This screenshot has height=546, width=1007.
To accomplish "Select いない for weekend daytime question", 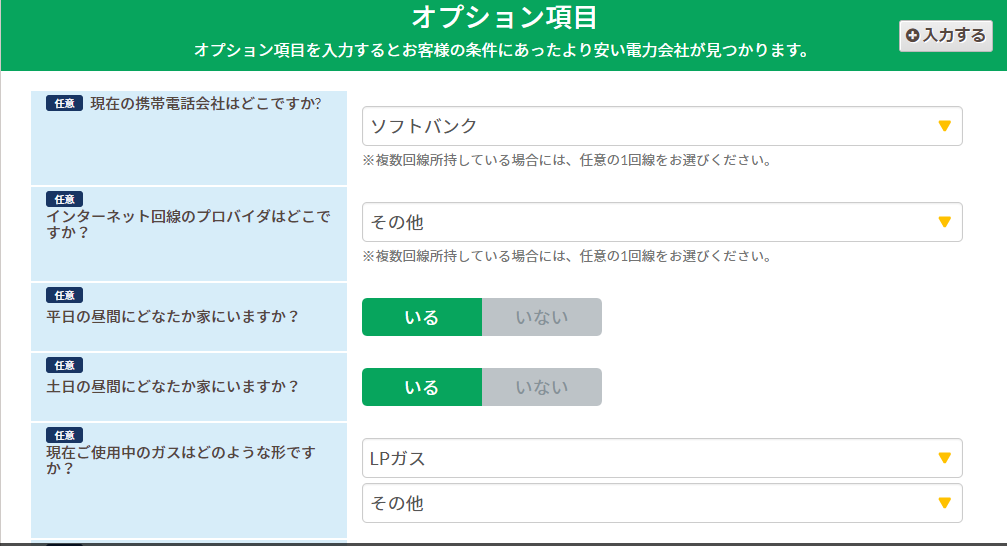I will pos(541,387).
